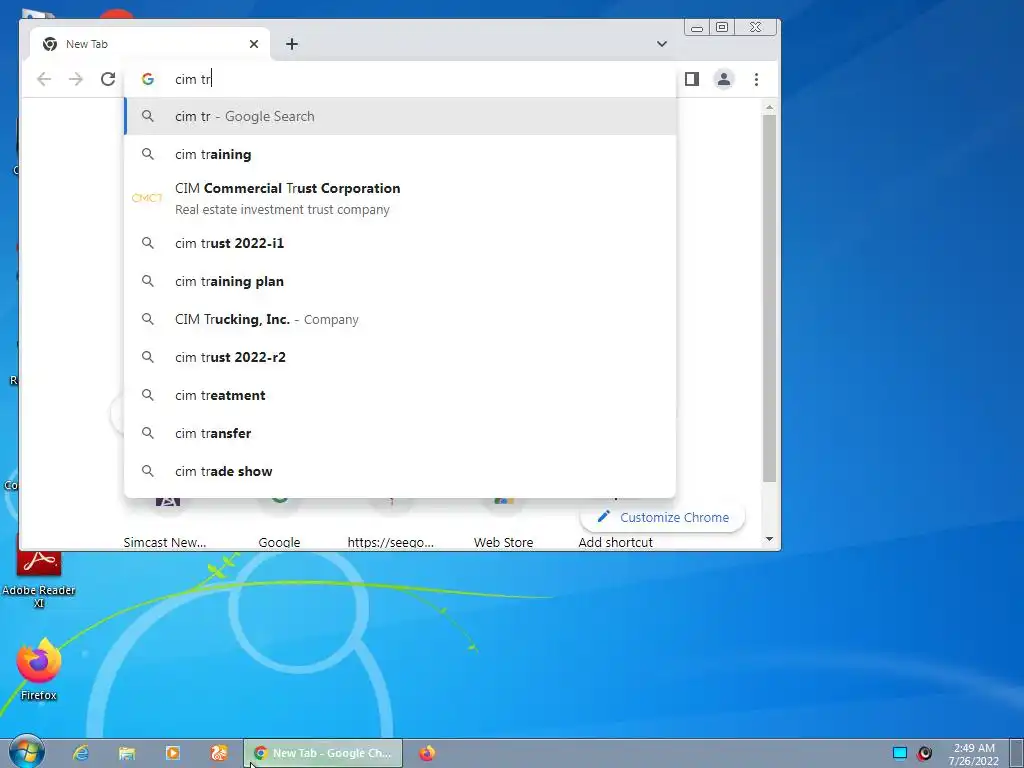Choose 'cim trade show' suggestion

pos(400,471)
